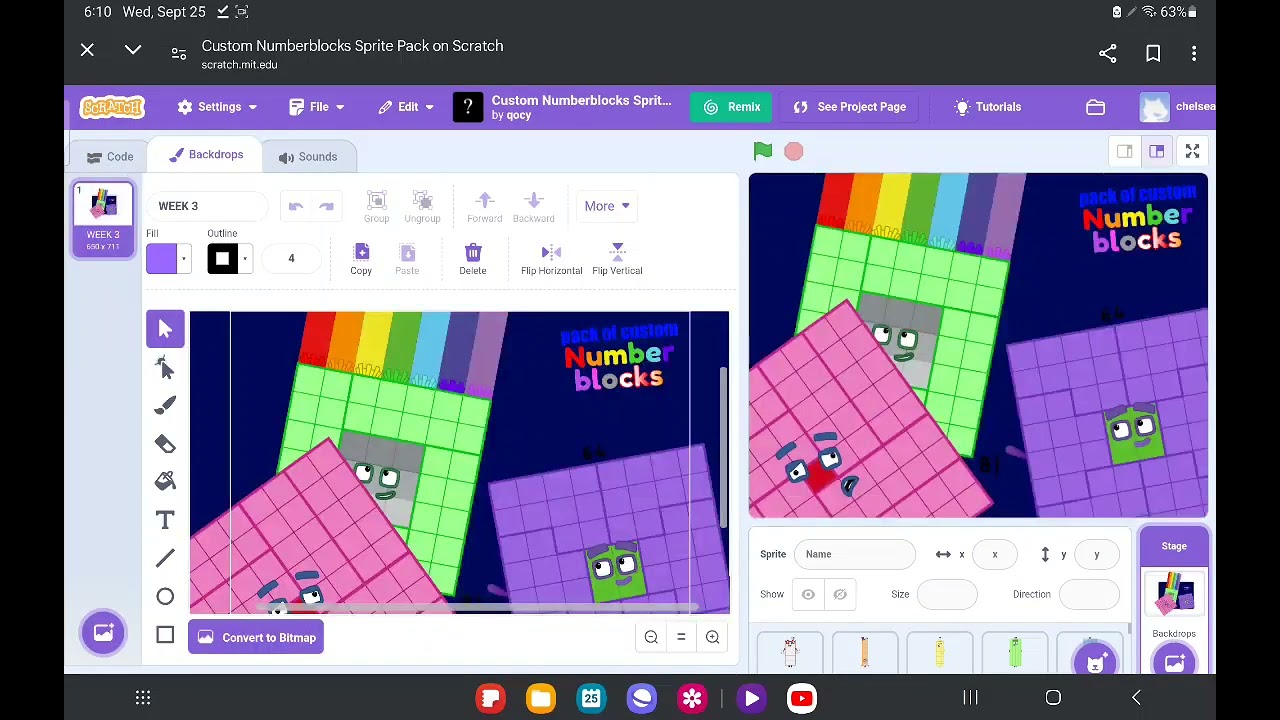The image size is (1280, 720).
Task: Enter full screen stage mode
Action: 1192,151
